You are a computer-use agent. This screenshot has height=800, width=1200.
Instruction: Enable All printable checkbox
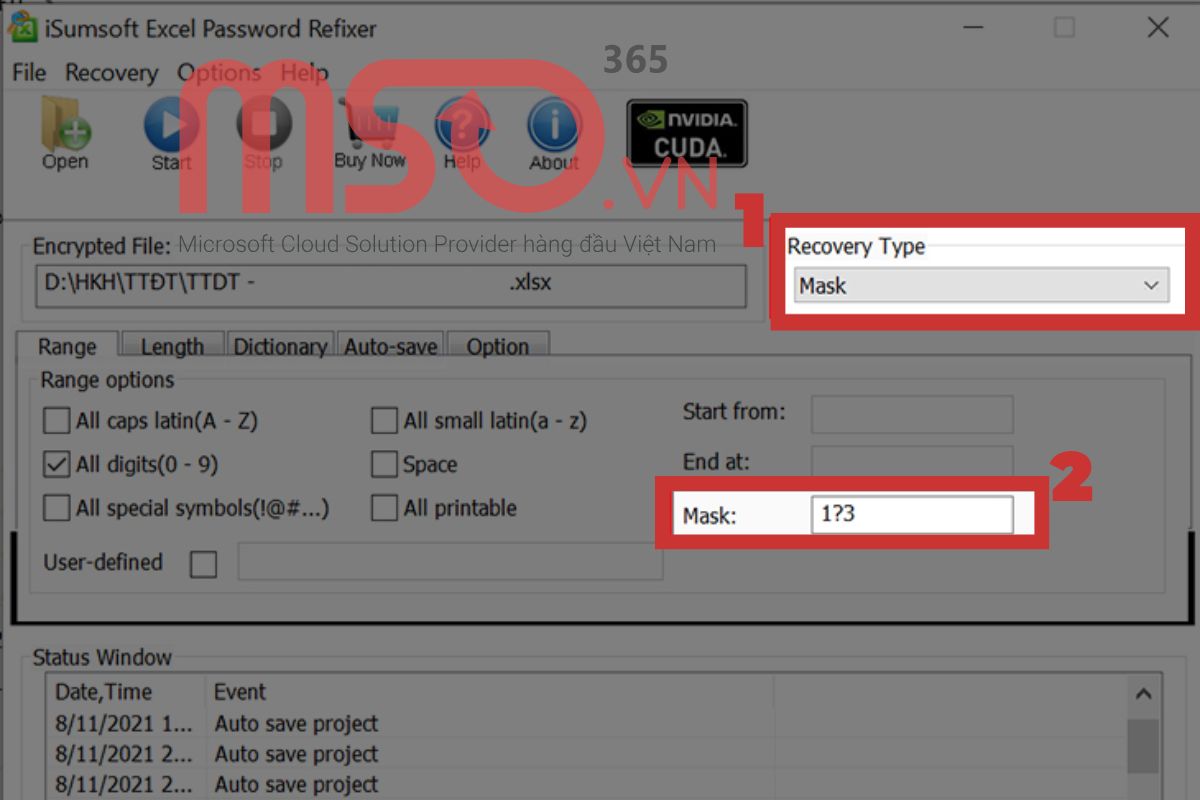(384, 508)
